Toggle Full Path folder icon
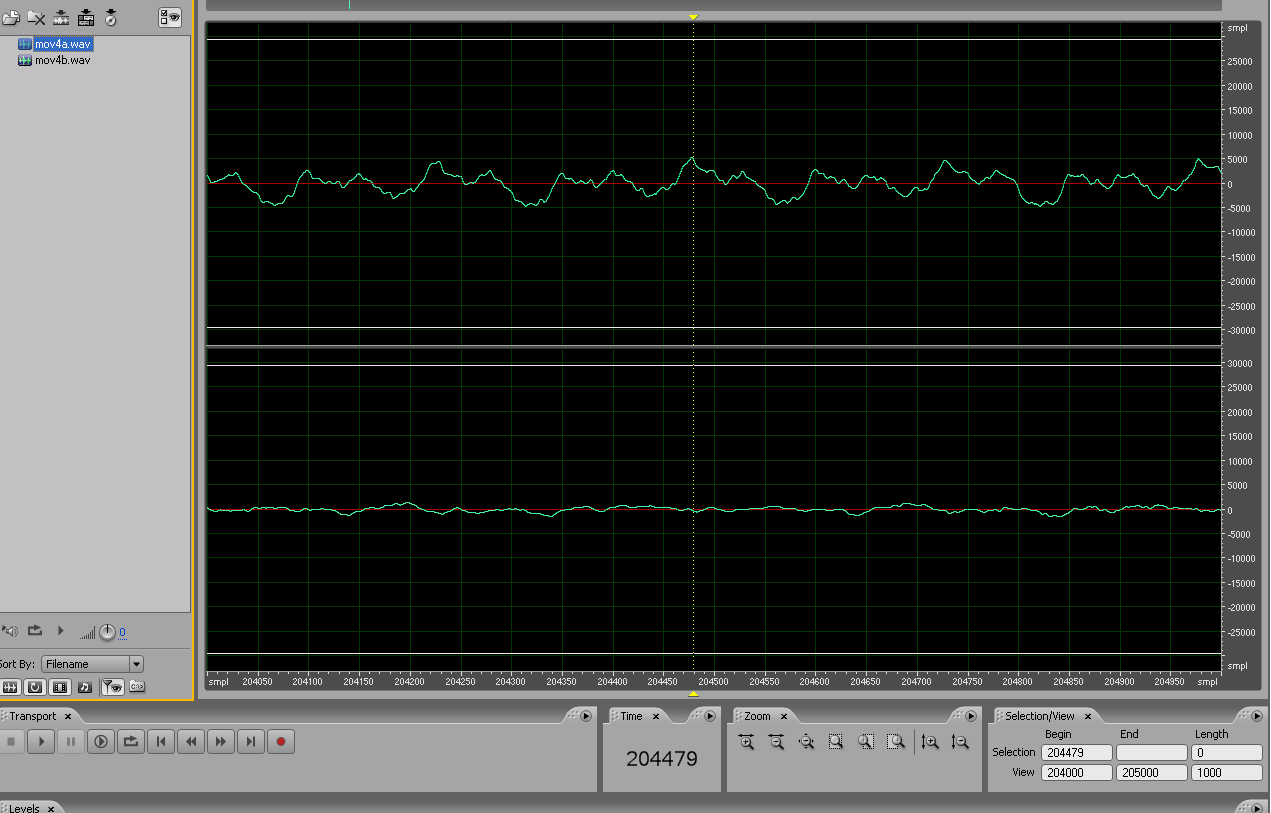Viewport: 1271px width, 813px height. (x=137, y=686)
